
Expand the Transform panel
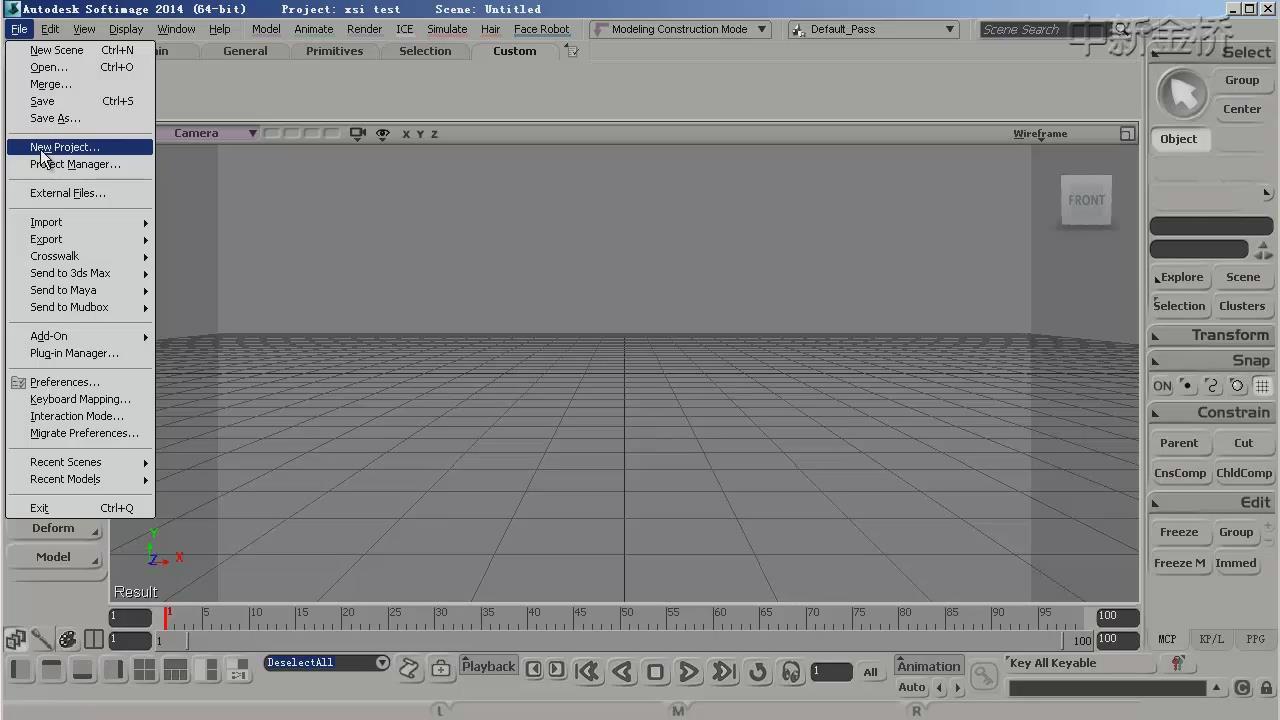(x=1212, y=335)
